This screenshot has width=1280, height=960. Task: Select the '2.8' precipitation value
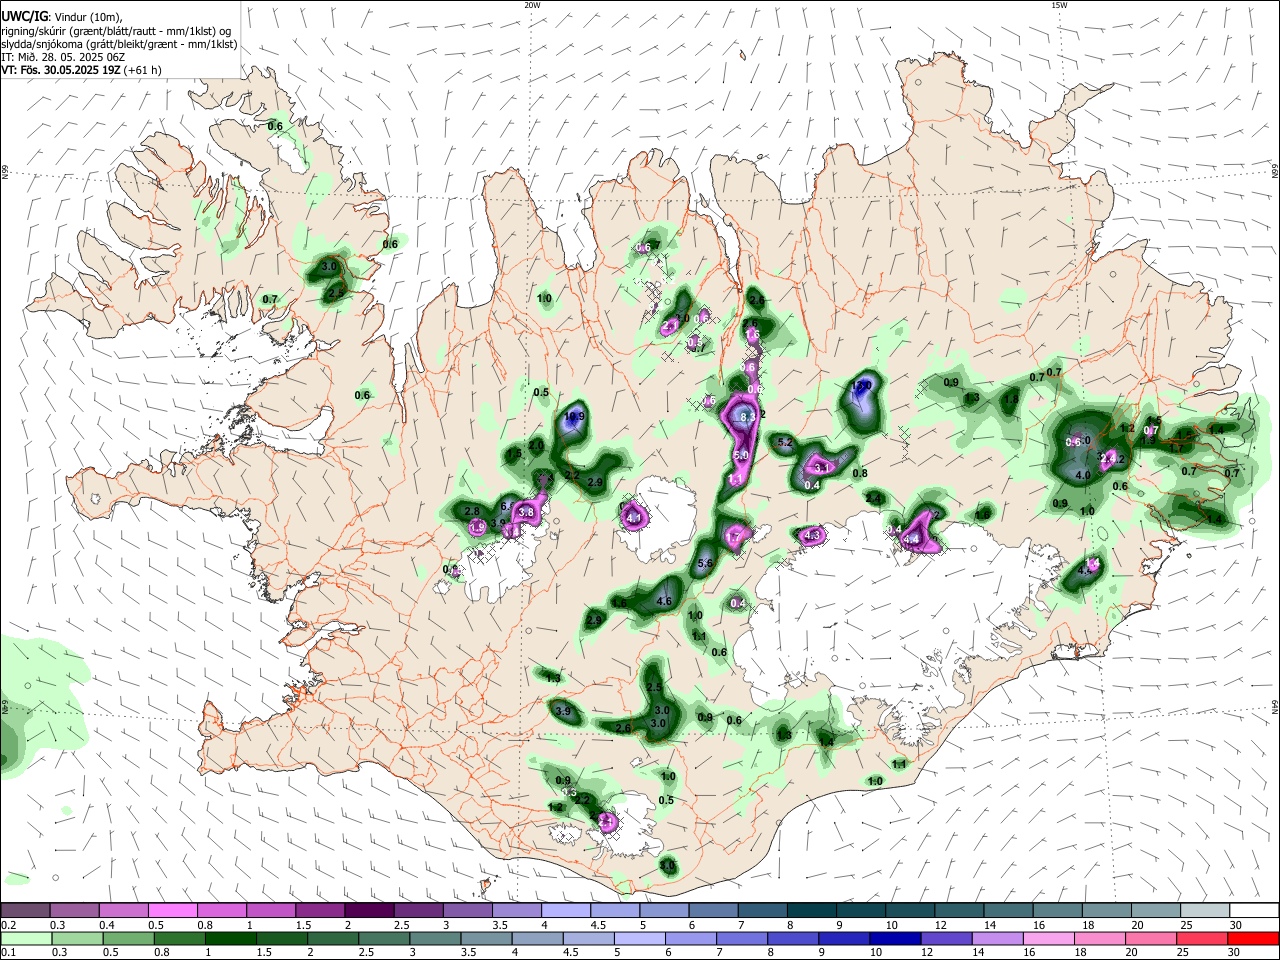(x=473, y=512)
